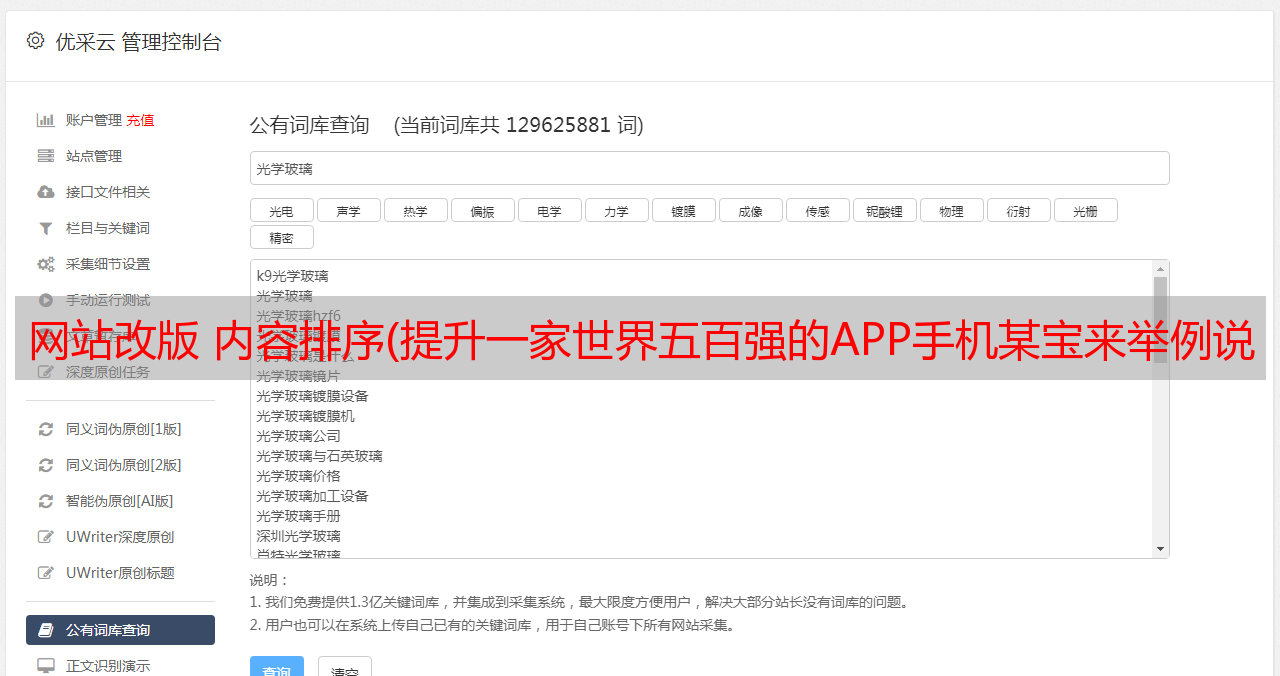The height and width of the screenshot is (676, 1280).
Task: Click the refresh icon for 同义词伪原创[2版]
Action: point(46,465)
